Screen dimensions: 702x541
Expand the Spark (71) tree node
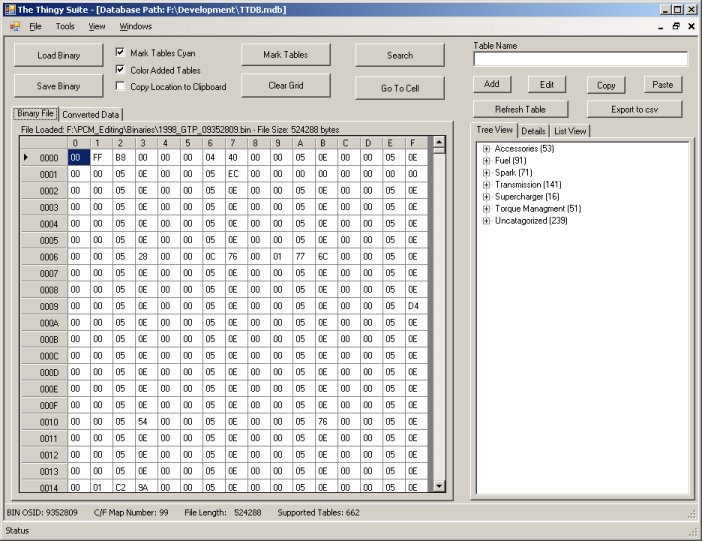click(486, 173)
